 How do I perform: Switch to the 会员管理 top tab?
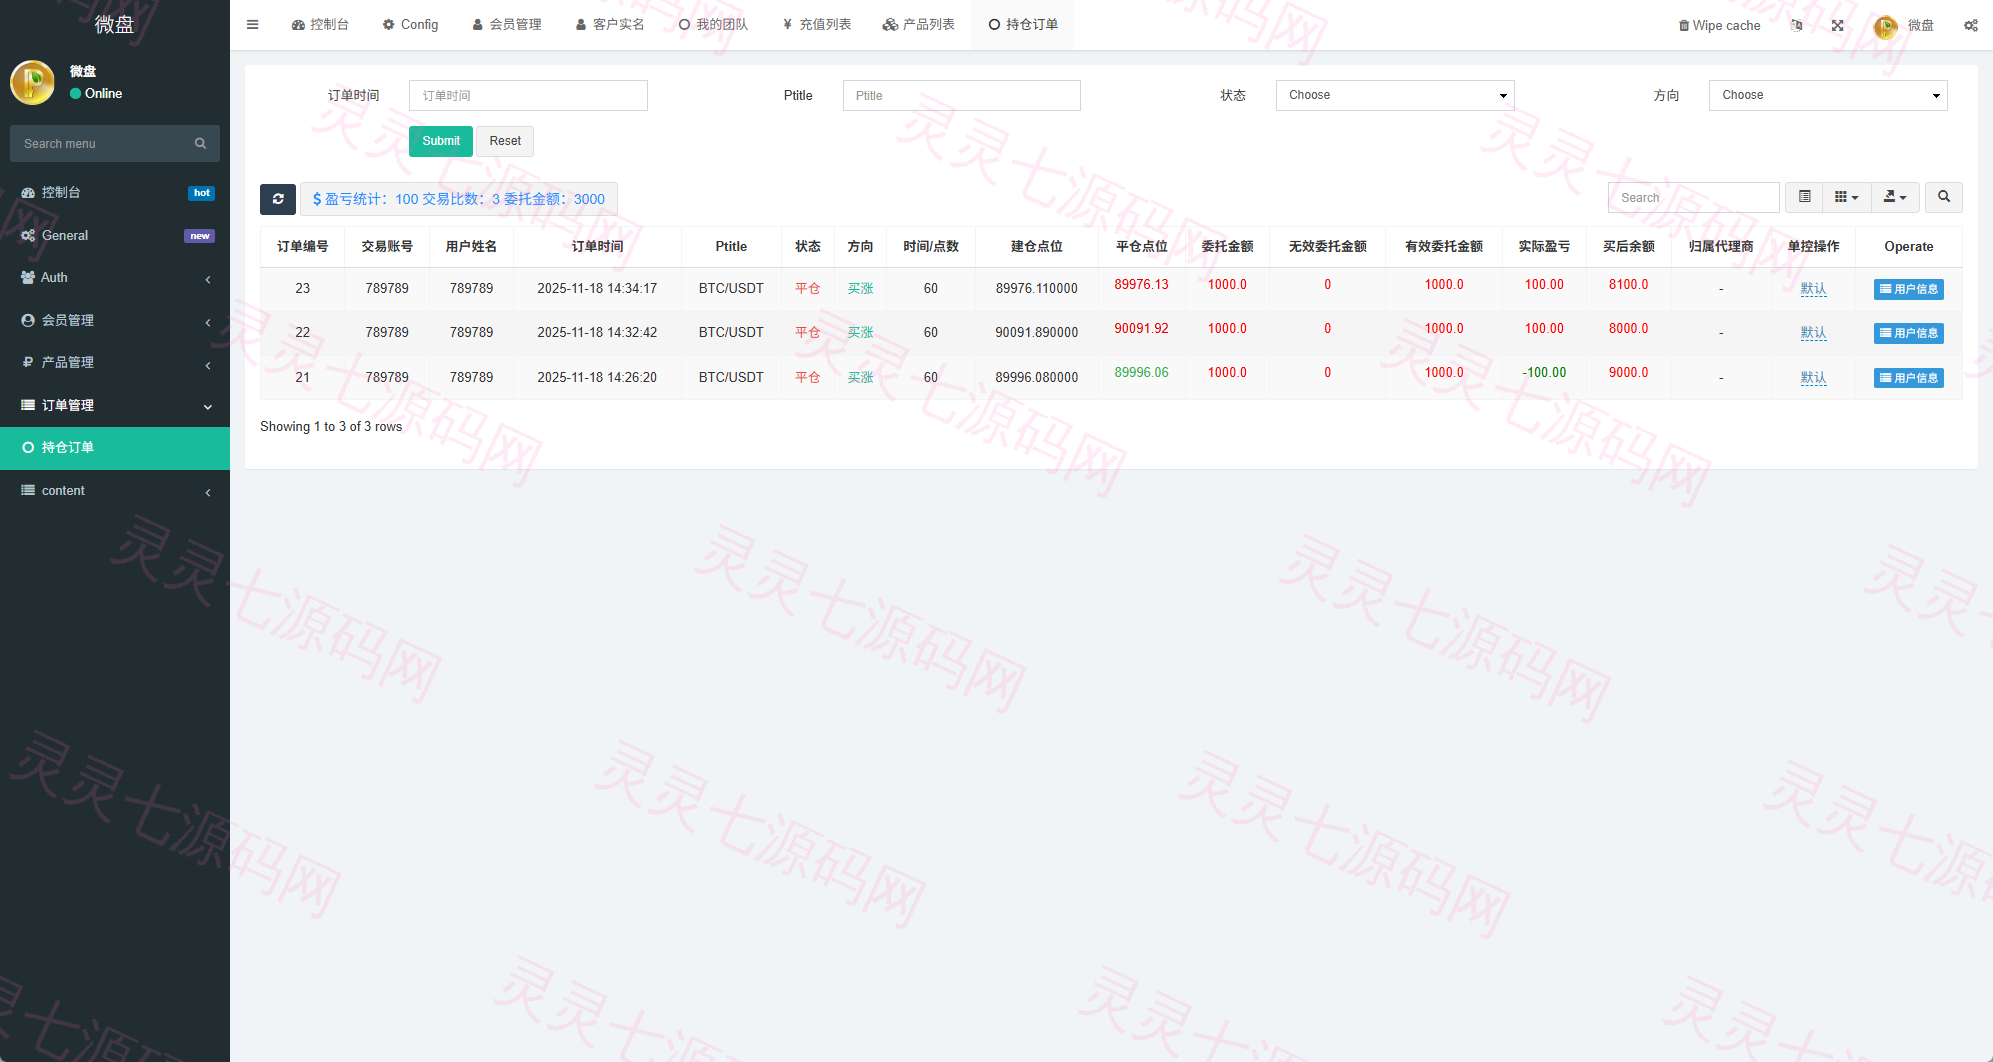pos(507,25)
